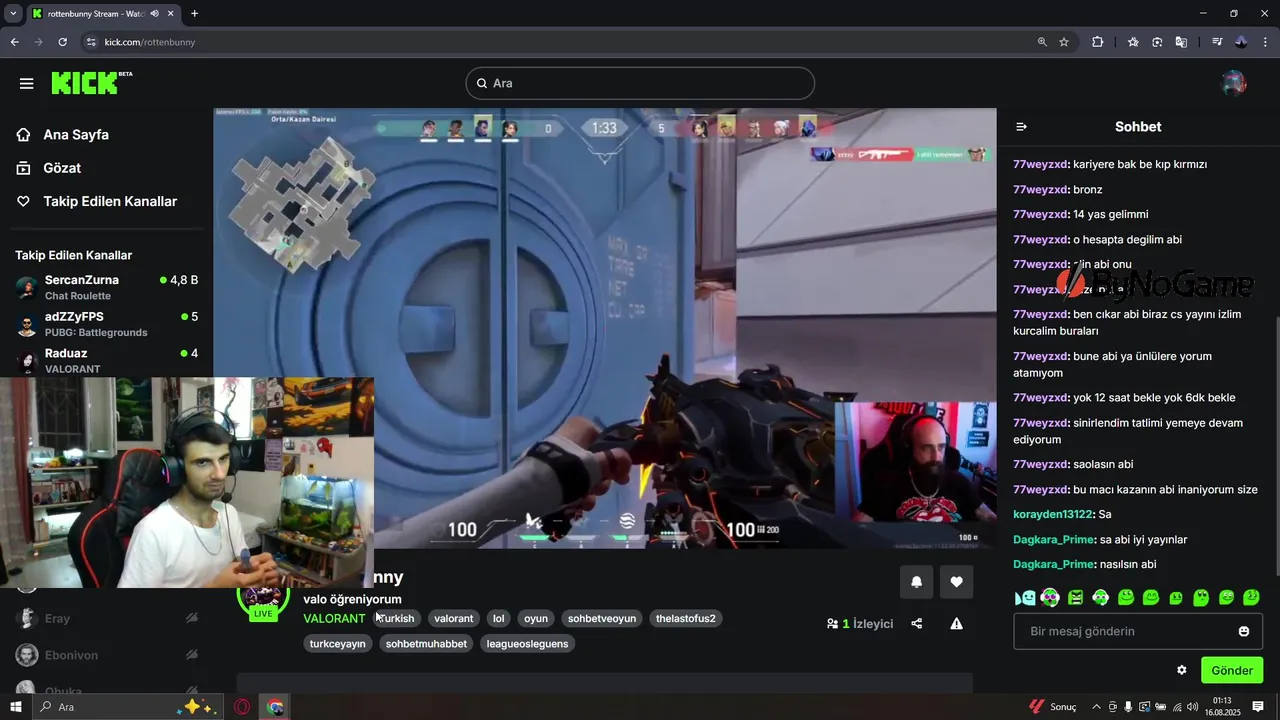The width and height of the screenshot is (1280, 720).
Task: Collapse the Sohbet chat panel
Action: (1021, 127)
